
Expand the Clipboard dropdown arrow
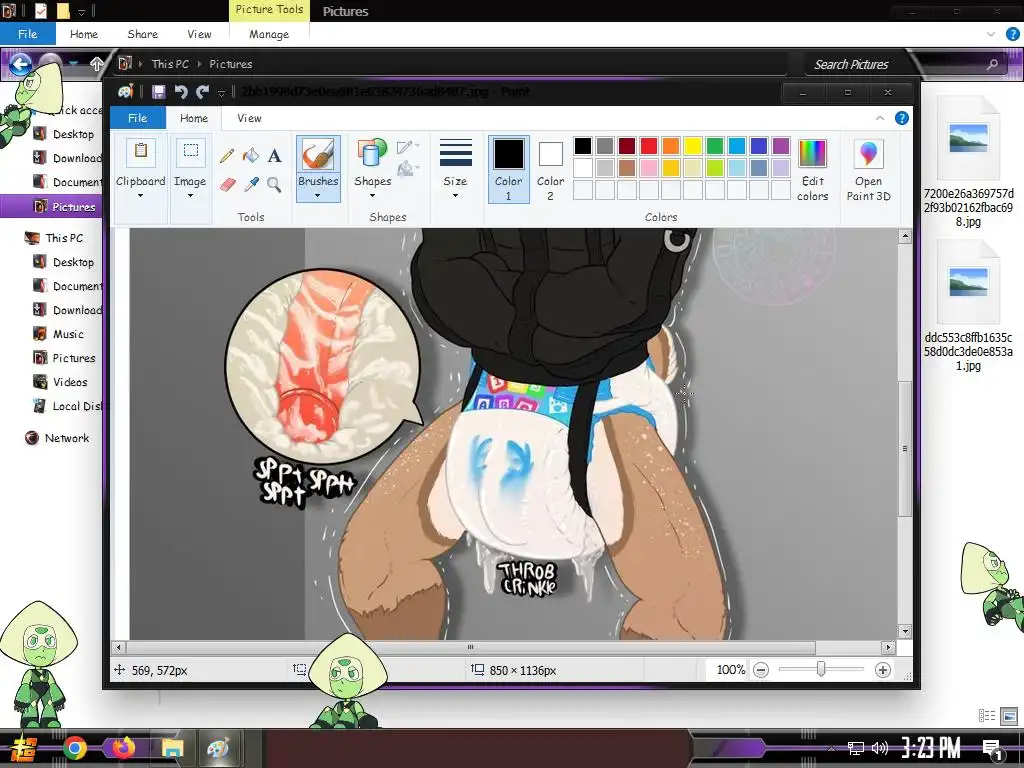(x=140, y=195)
